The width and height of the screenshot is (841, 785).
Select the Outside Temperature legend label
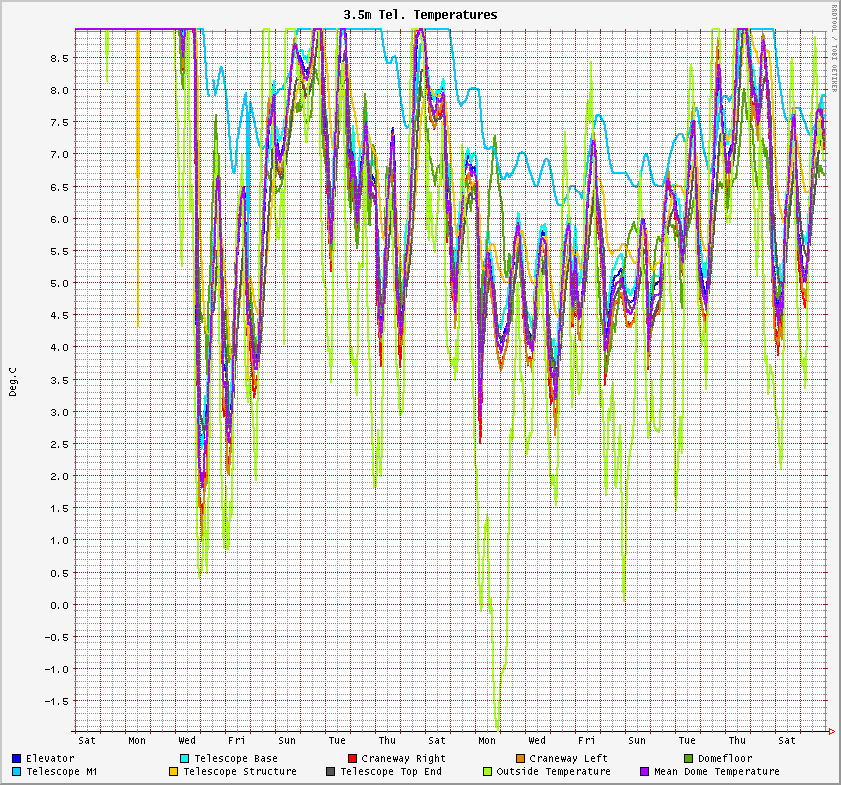click(x=553, y=771)
